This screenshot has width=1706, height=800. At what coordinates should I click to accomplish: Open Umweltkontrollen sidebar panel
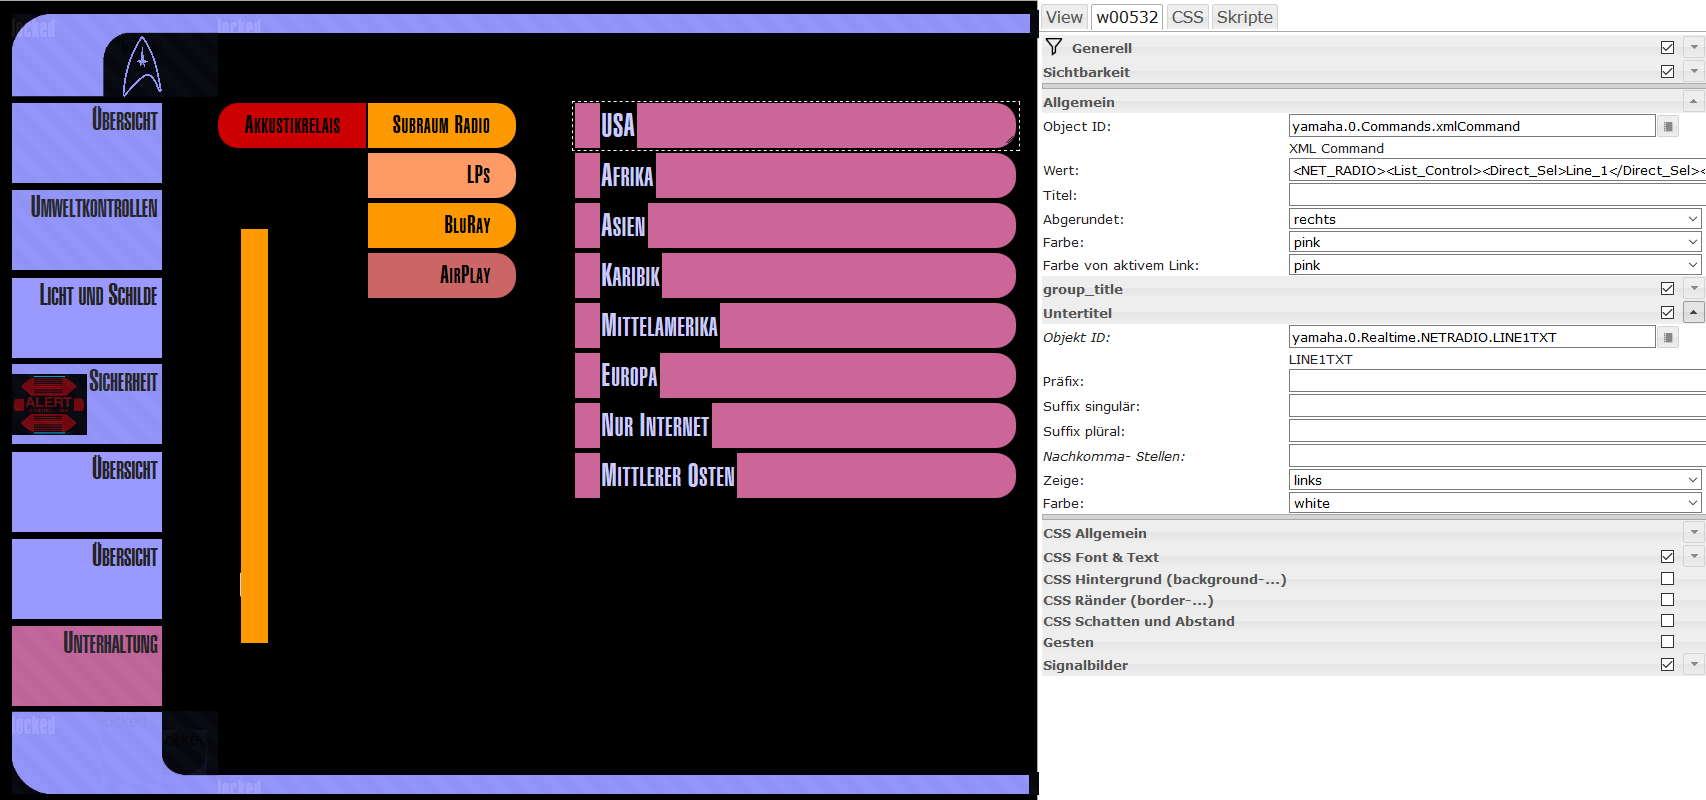click(x=87, y=230)
